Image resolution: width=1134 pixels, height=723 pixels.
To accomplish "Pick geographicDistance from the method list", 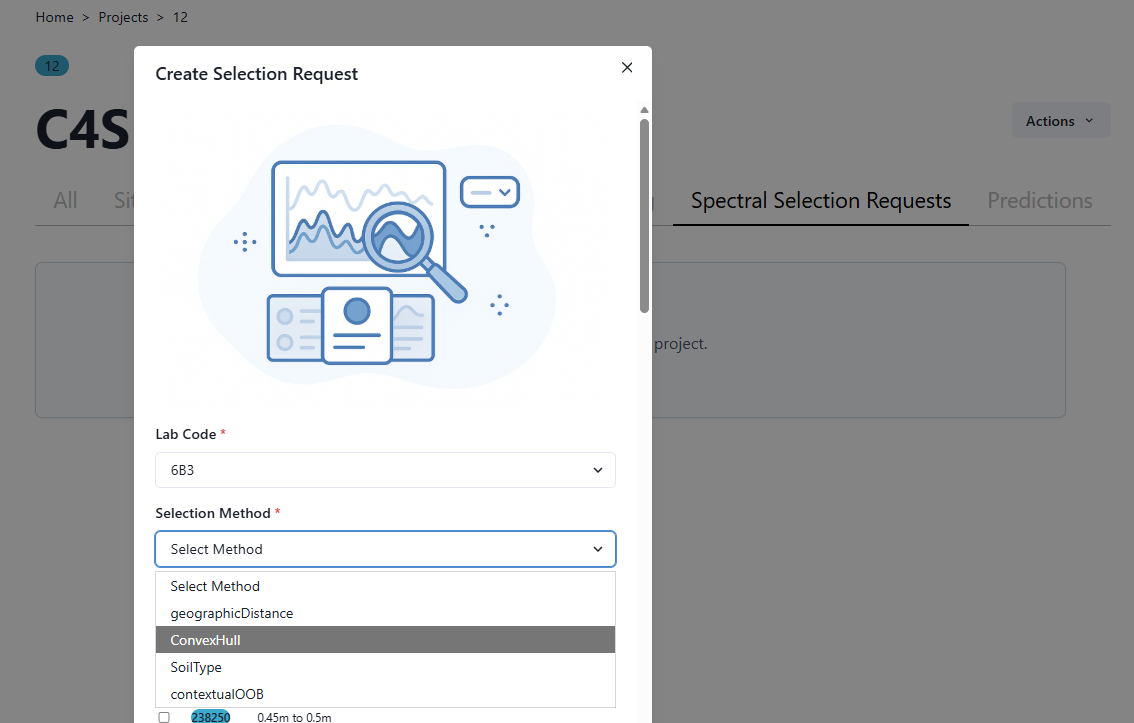I will tap(385, 613).
